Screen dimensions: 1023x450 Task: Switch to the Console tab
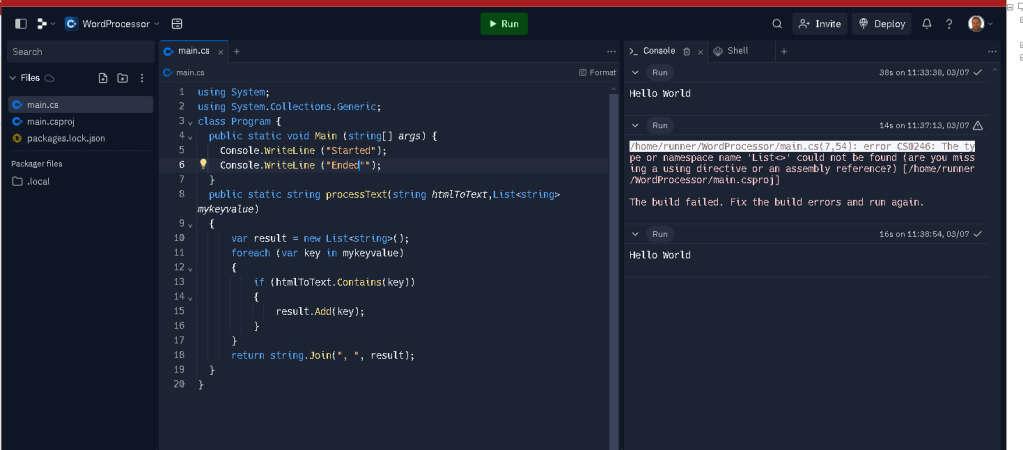pos(652,51)
